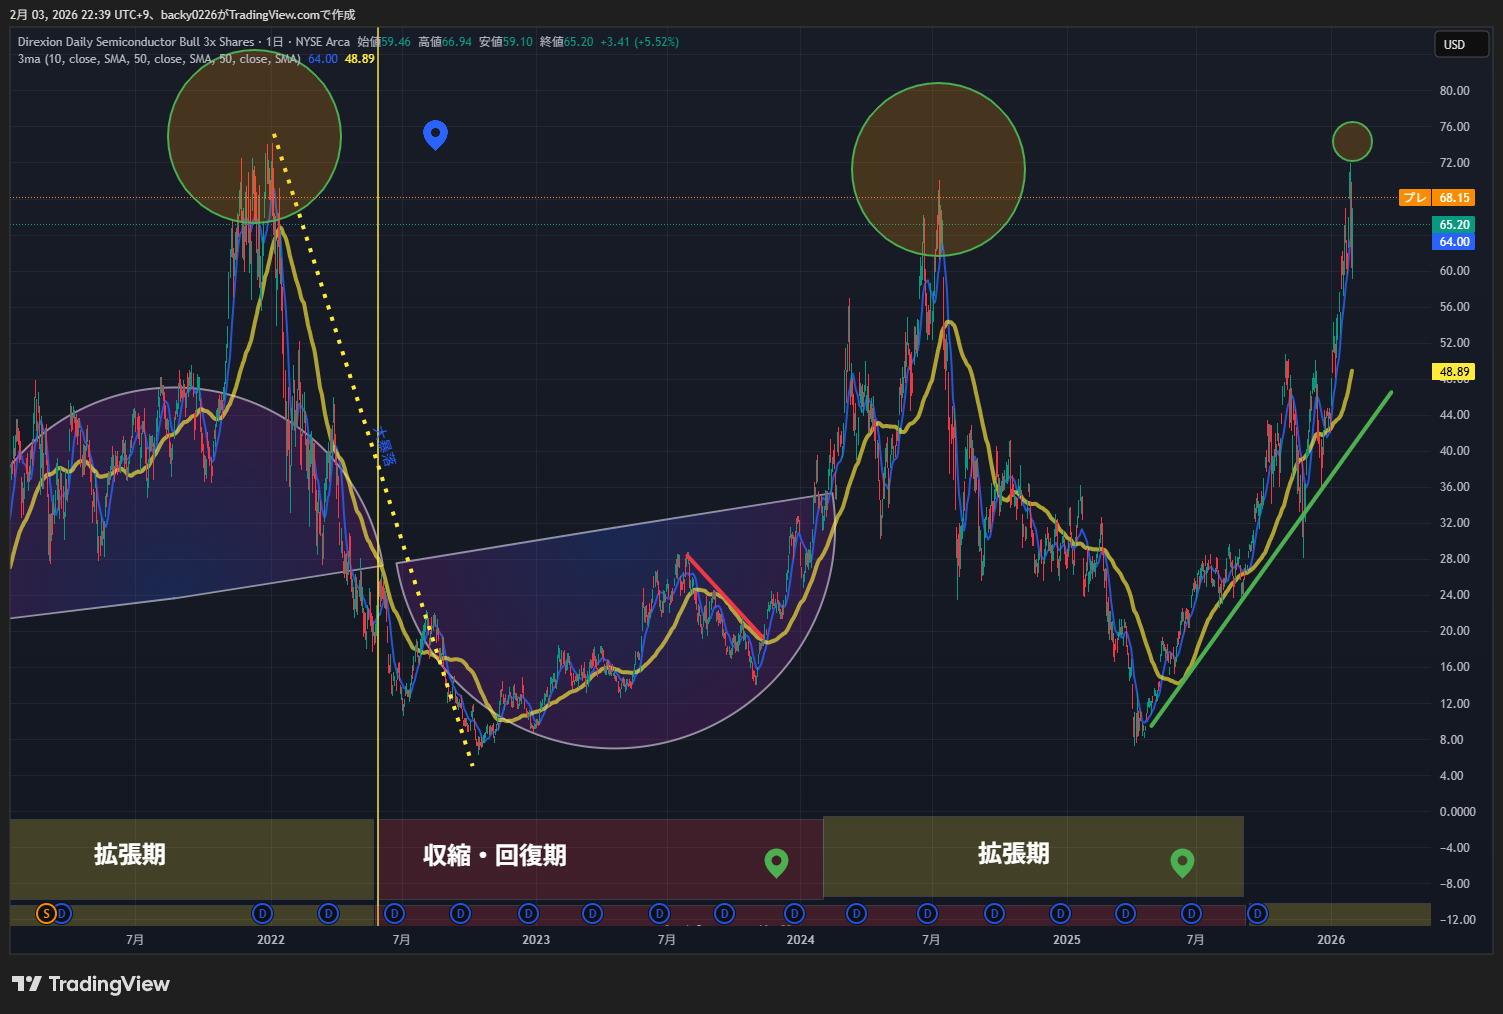Click the 2025 label on time axis
1503x1014 pixels.
(x=1066, y=940)
